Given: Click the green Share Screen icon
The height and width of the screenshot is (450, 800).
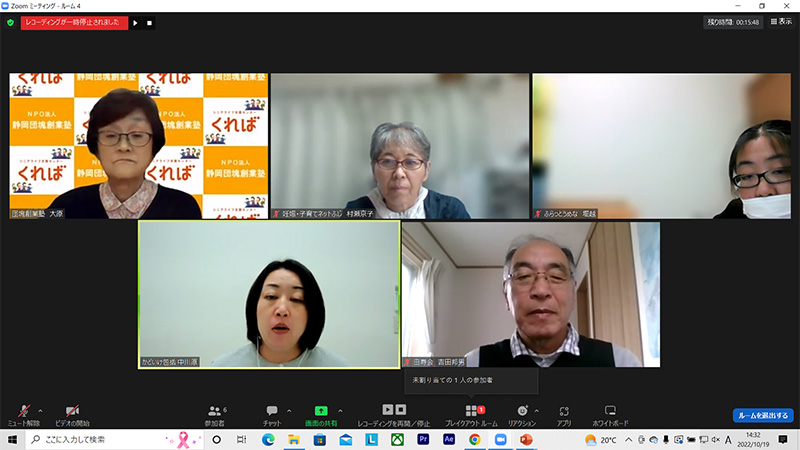Looking at the screenshot, I should coord(321,411).
